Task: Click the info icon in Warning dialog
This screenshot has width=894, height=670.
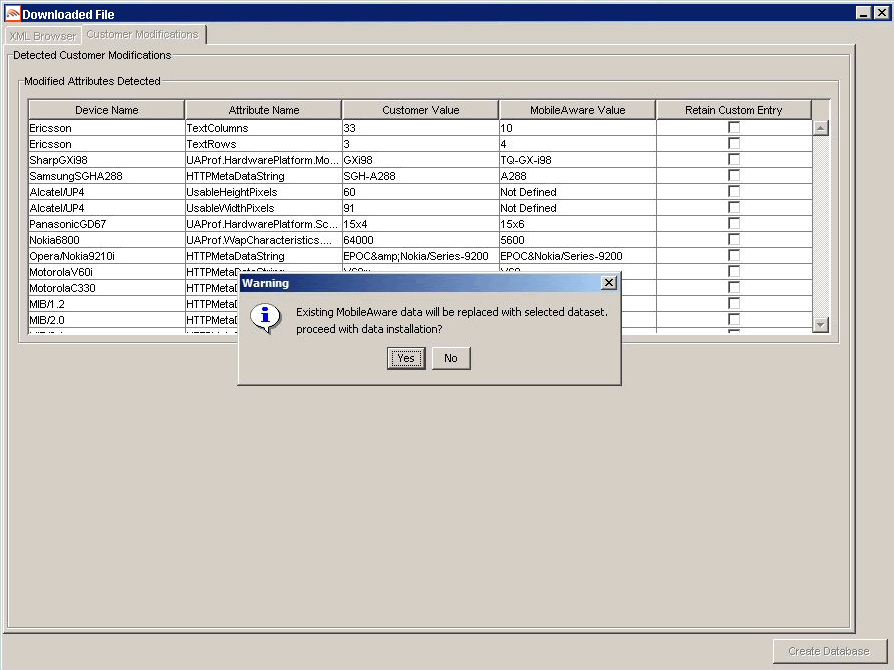Action: (x=265, y=318)
